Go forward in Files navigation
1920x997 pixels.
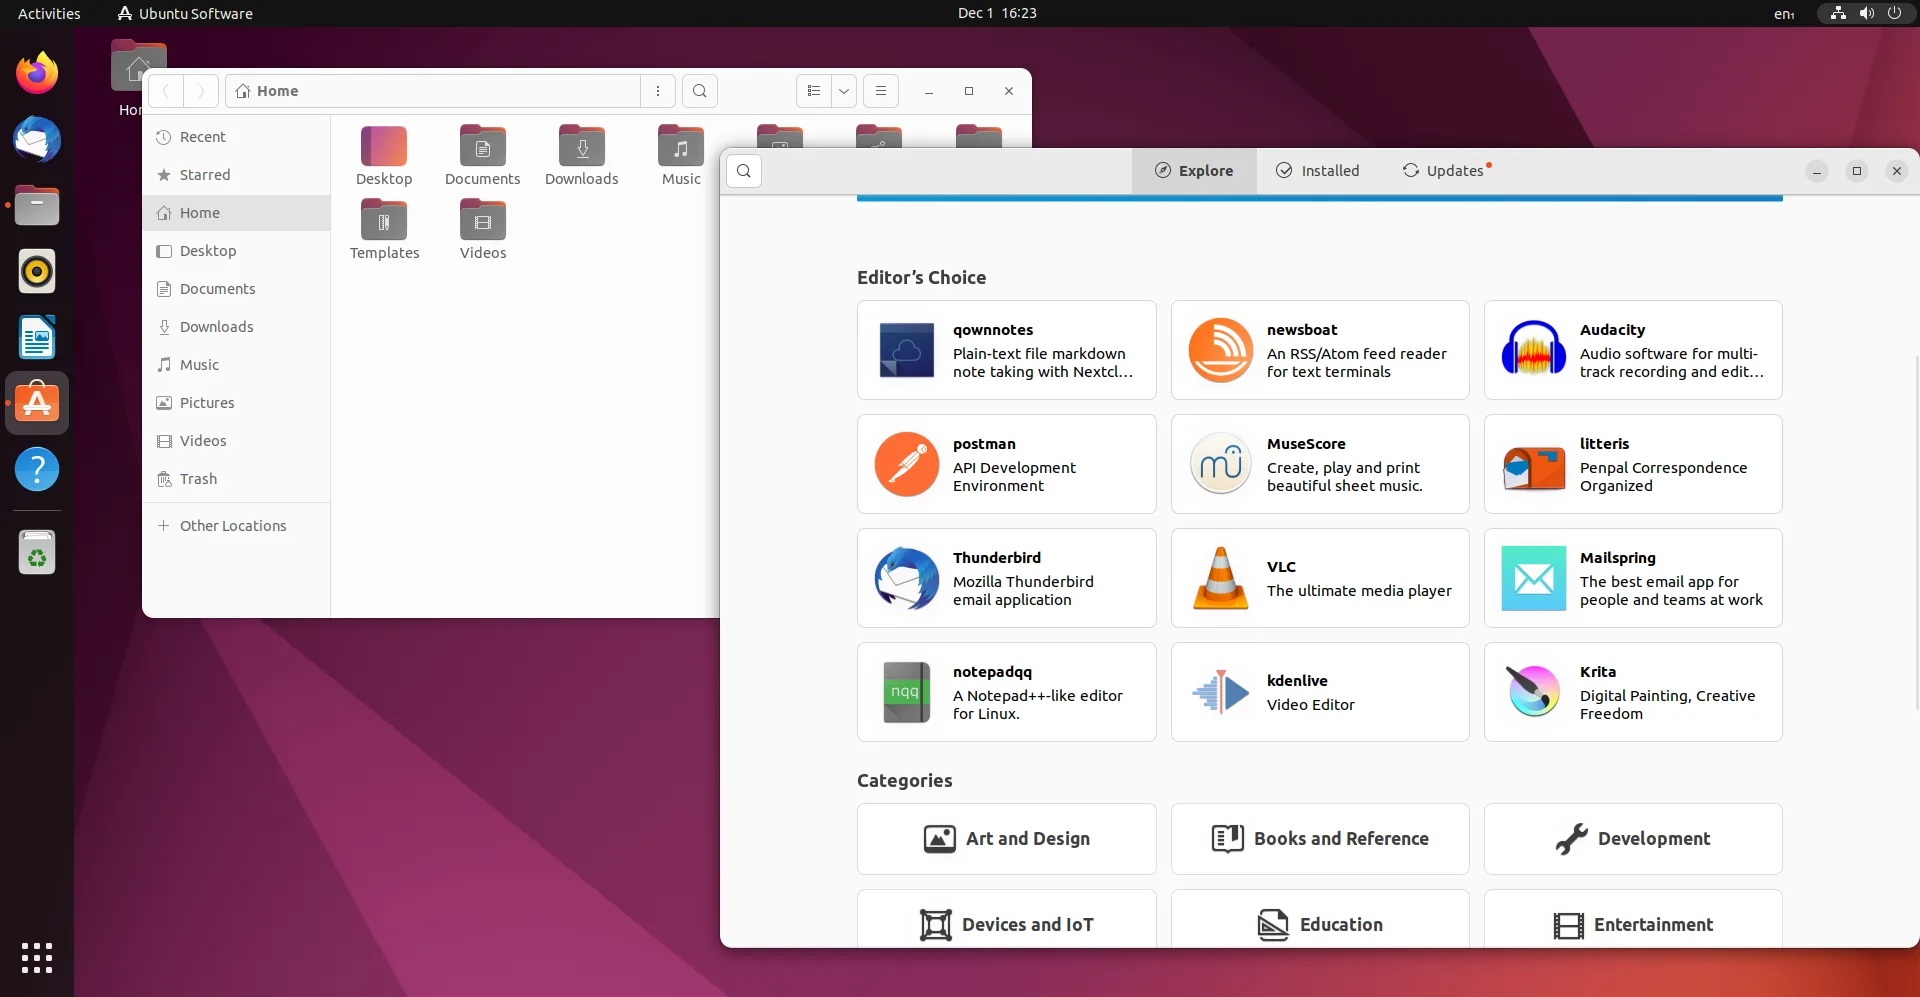coord(201,91)
